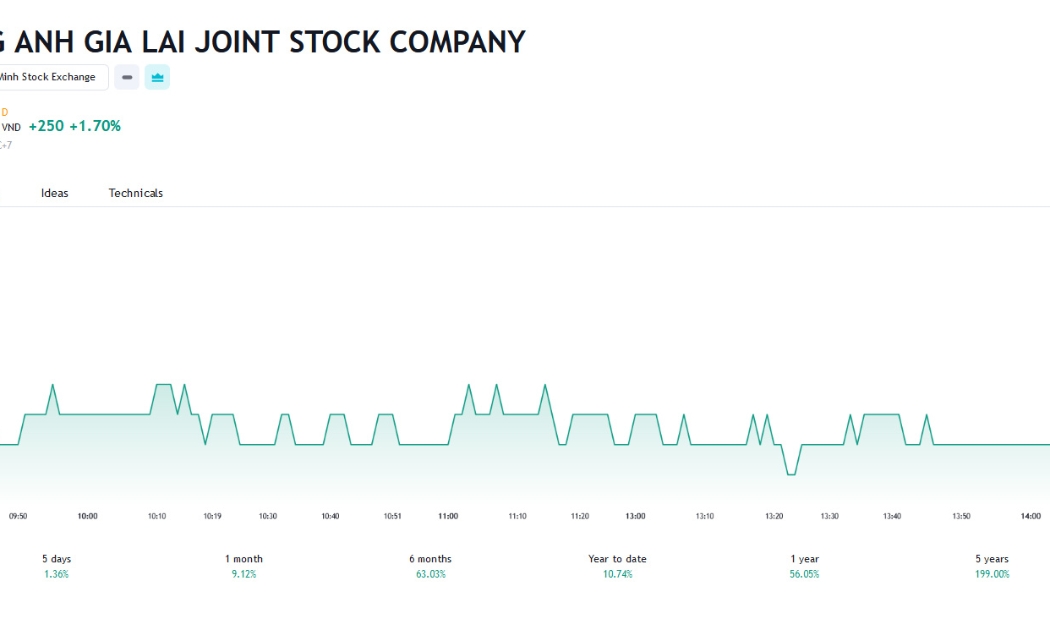The image size is (1050, 630).
Task: Switch to the Technicals tab
Action: 136,193
